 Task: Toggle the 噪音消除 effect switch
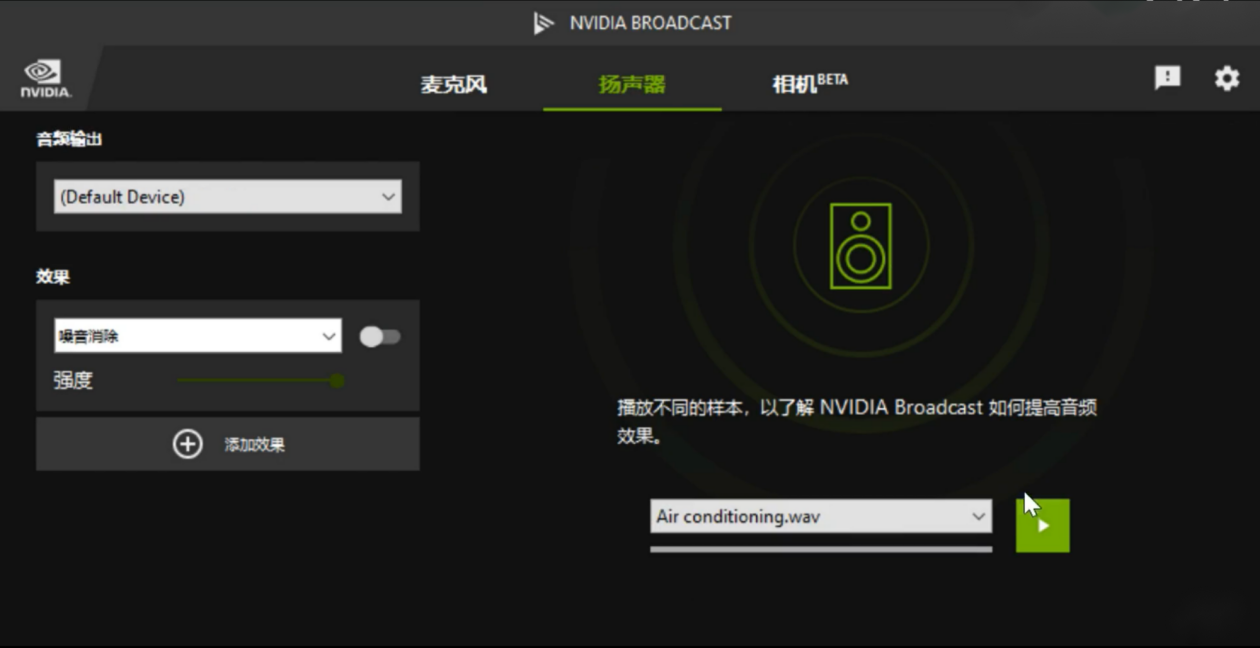[x=380, y=337]
